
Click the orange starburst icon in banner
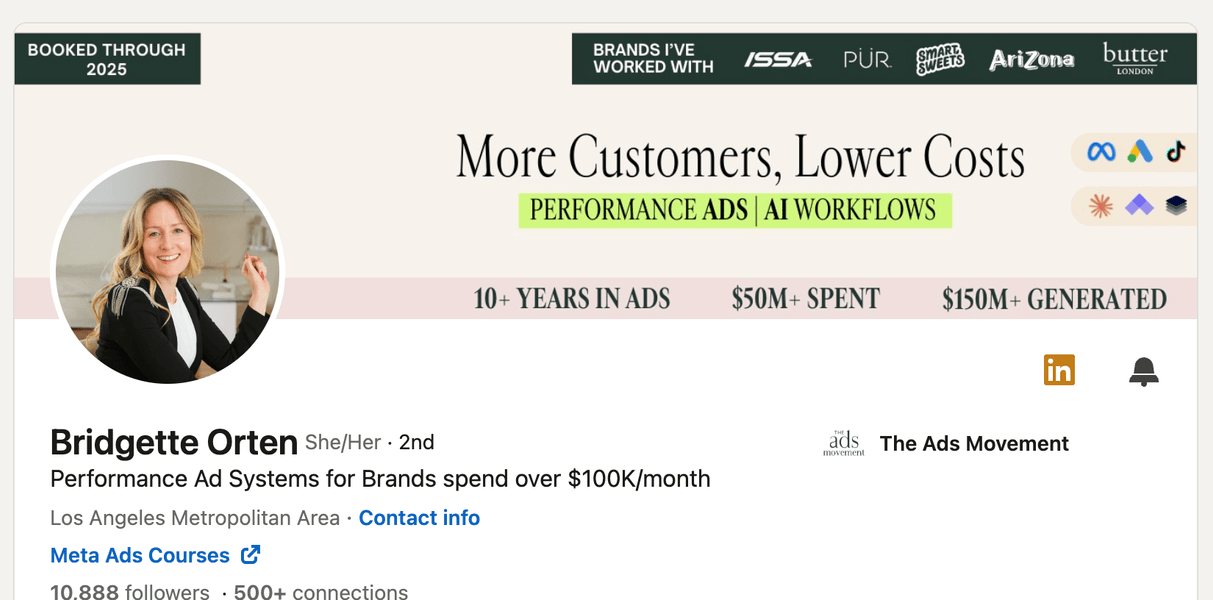pos(1101,206)
